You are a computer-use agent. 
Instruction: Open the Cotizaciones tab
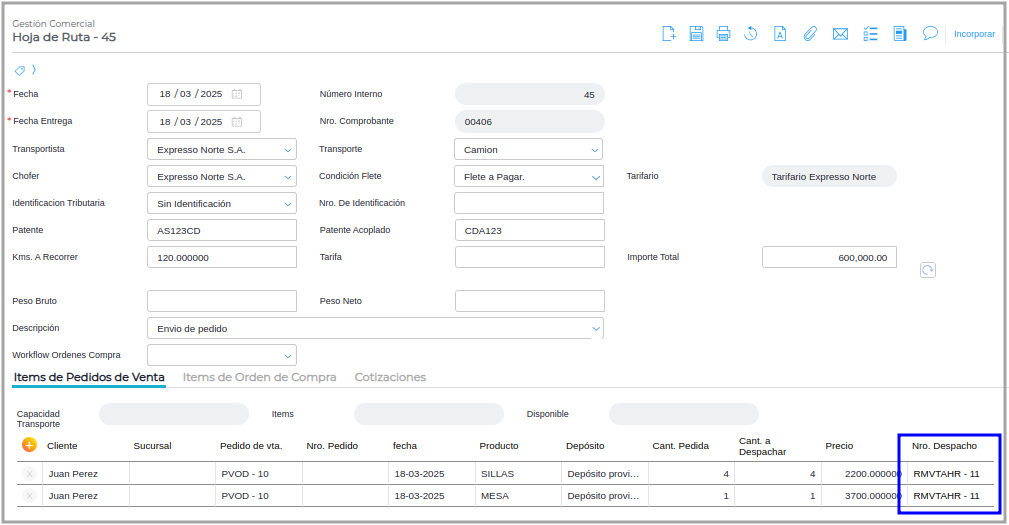(x=390, y=378)
